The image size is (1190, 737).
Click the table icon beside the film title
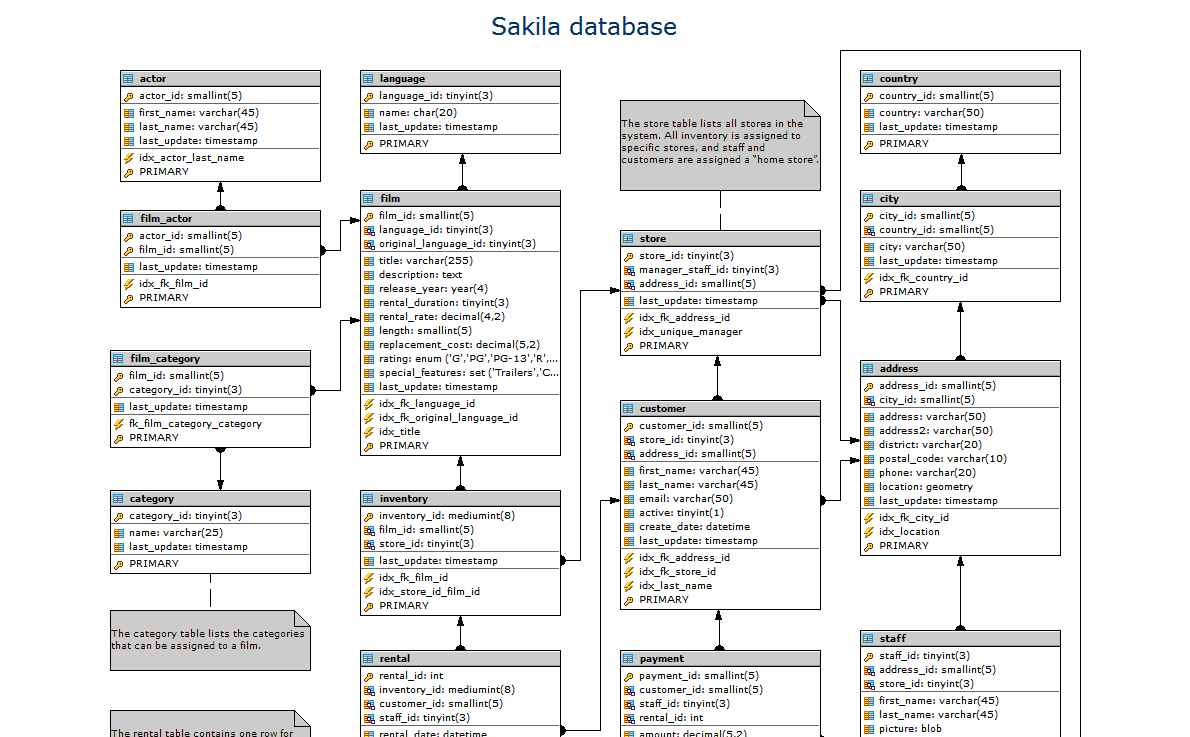click(368, 199)
